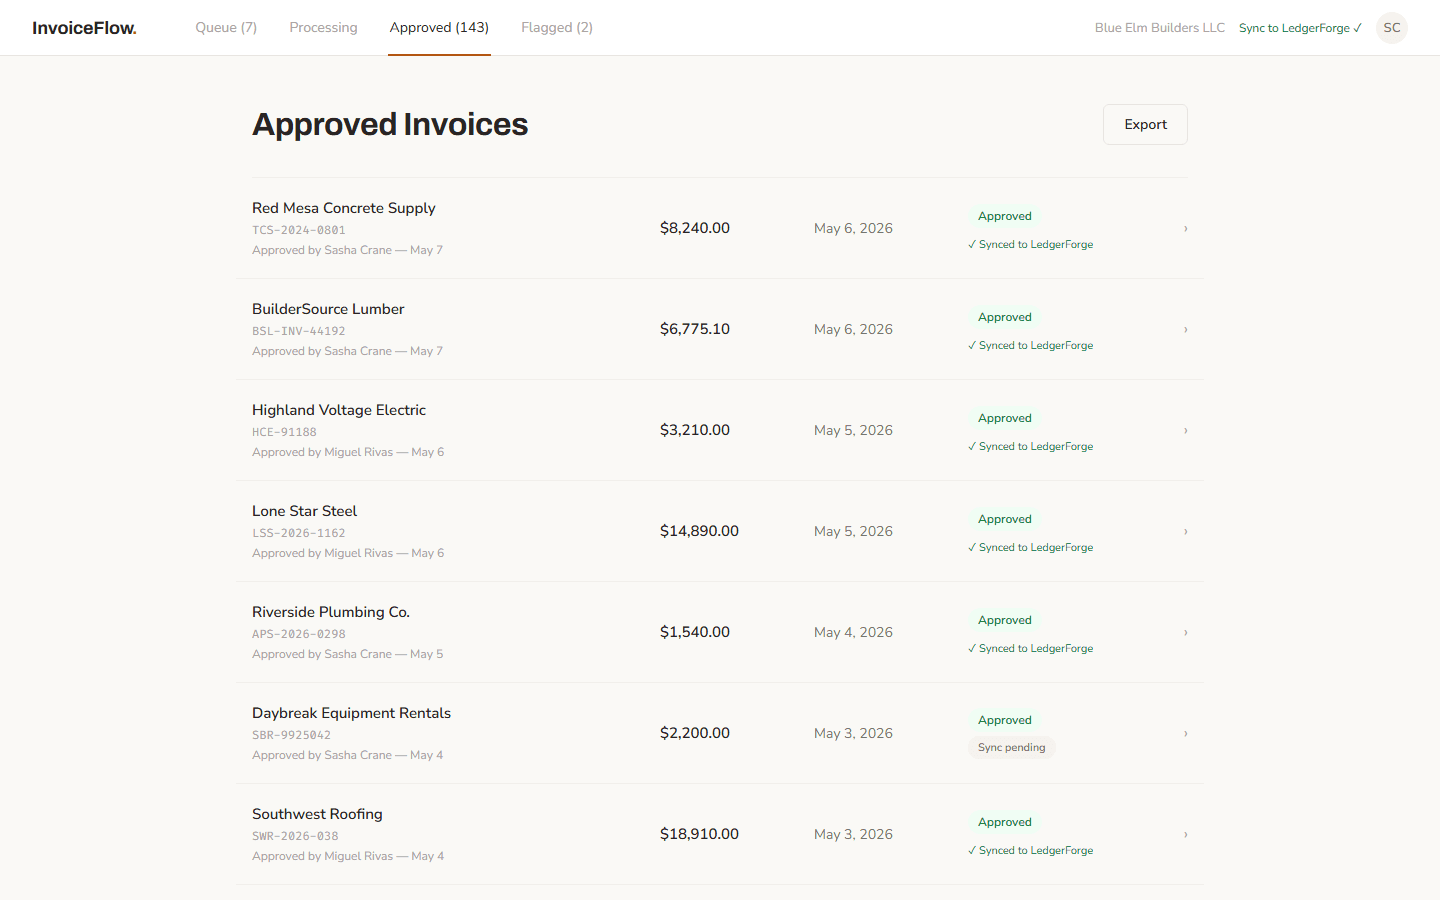1440x900 pixels.
Task: Click invoice number LSS-2026-1162
Action: tap(299, 533)
